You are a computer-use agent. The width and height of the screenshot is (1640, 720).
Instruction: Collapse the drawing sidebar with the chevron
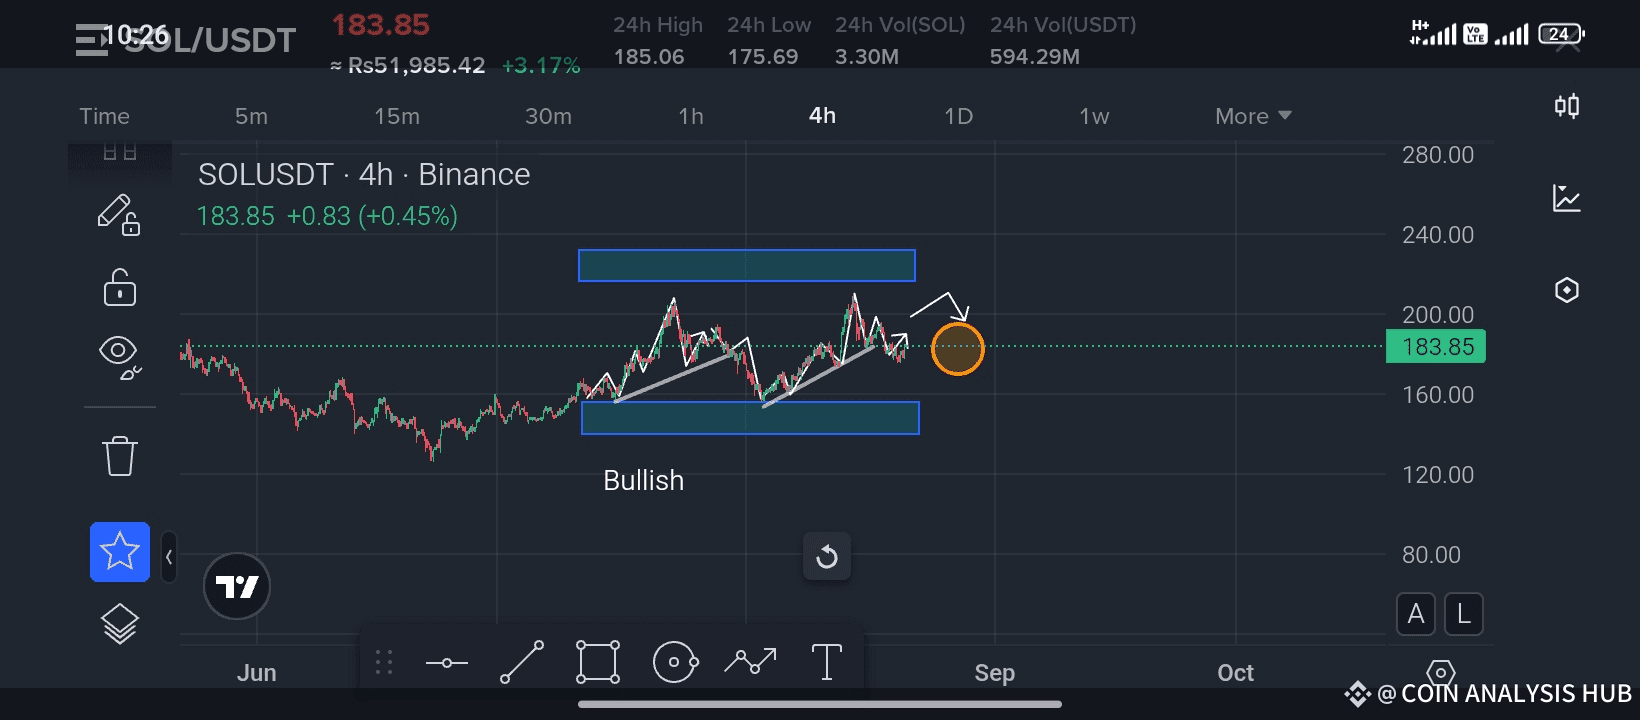[169, 557]
